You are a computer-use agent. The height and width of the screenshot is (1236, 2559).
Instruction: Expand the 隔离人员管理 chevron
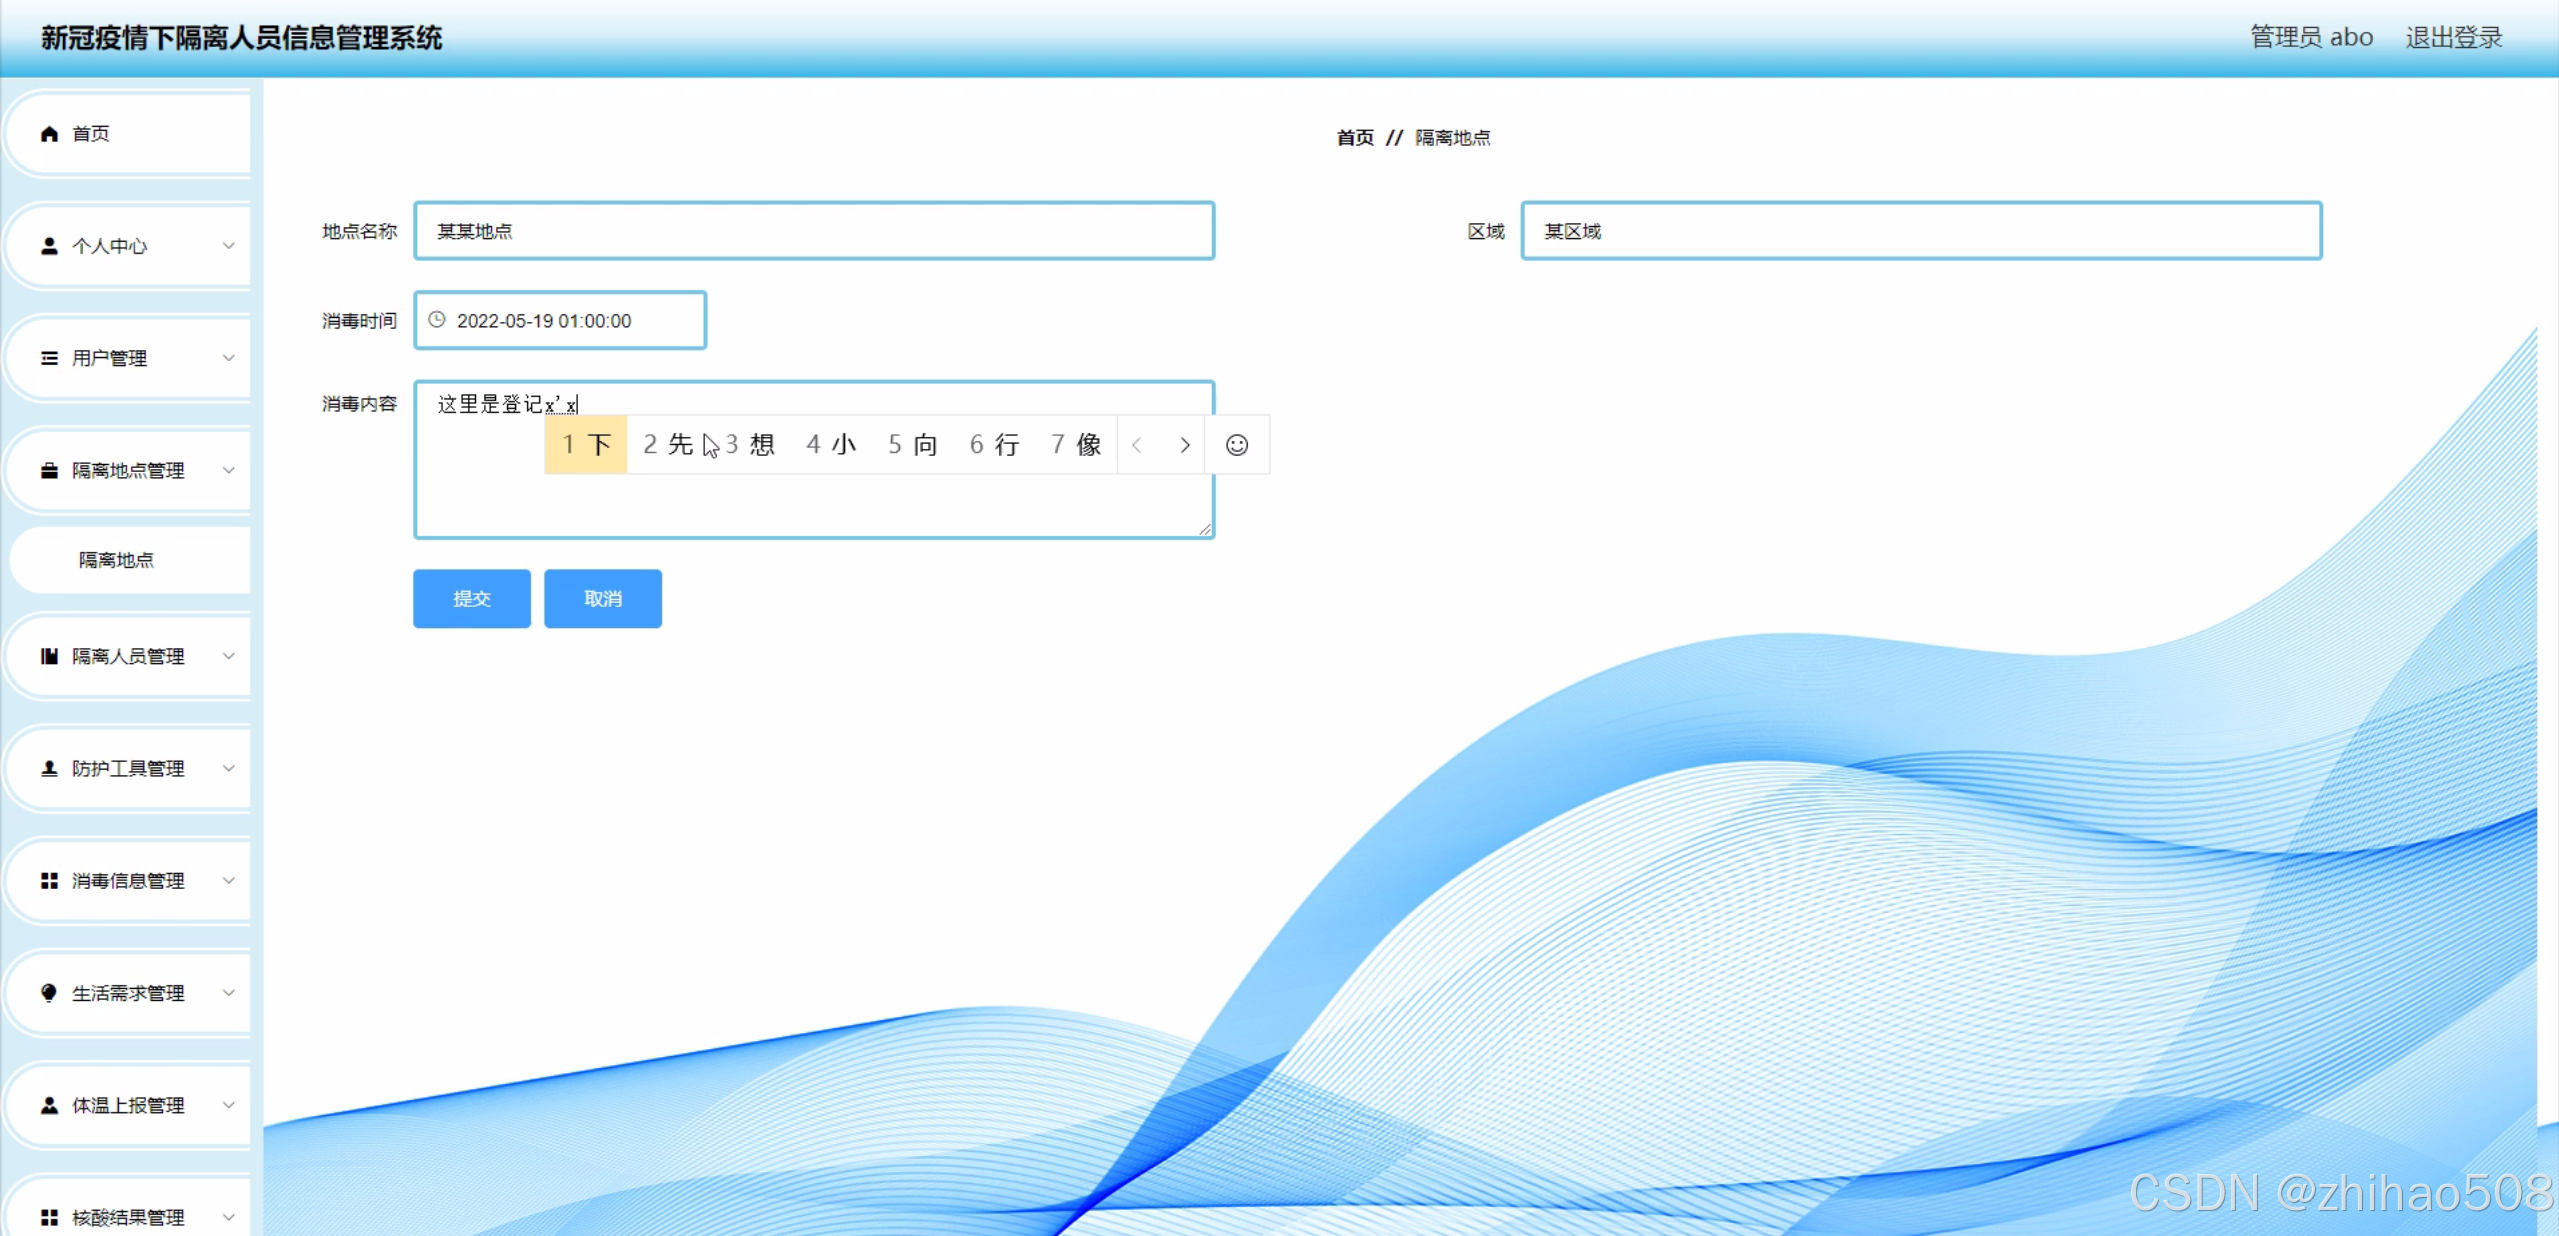point(229,656)
